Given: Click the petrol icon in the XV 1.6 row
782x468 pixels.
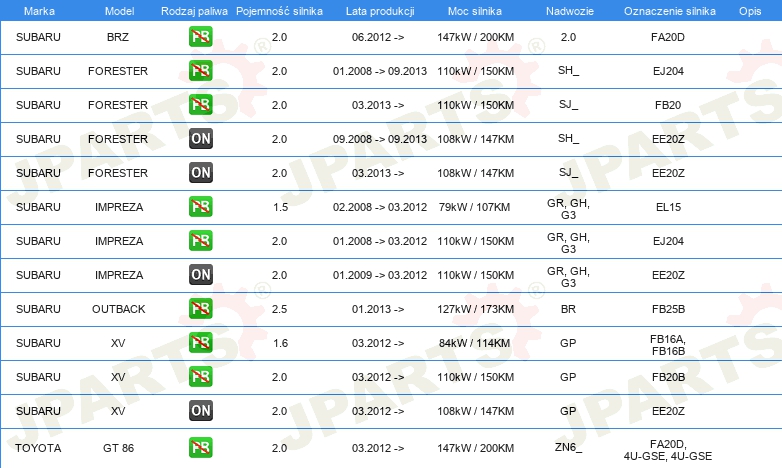Looking at the screenshot, I should (200, 342).
